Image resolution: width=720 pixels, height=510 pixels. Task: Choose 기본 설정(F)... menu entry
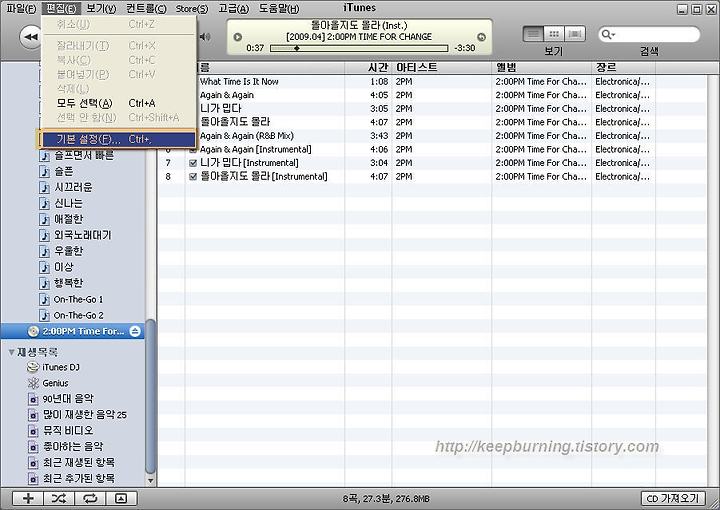pyautogui.click(x=118, y=139)
